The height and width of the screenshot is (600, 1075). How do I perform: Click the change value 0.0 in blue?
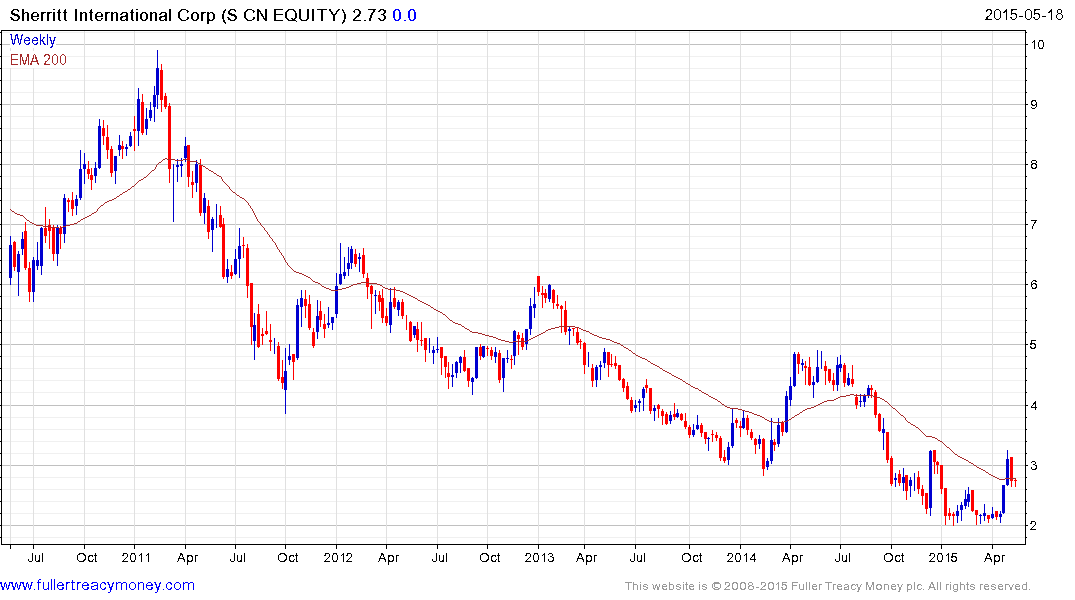coord(404,15)
